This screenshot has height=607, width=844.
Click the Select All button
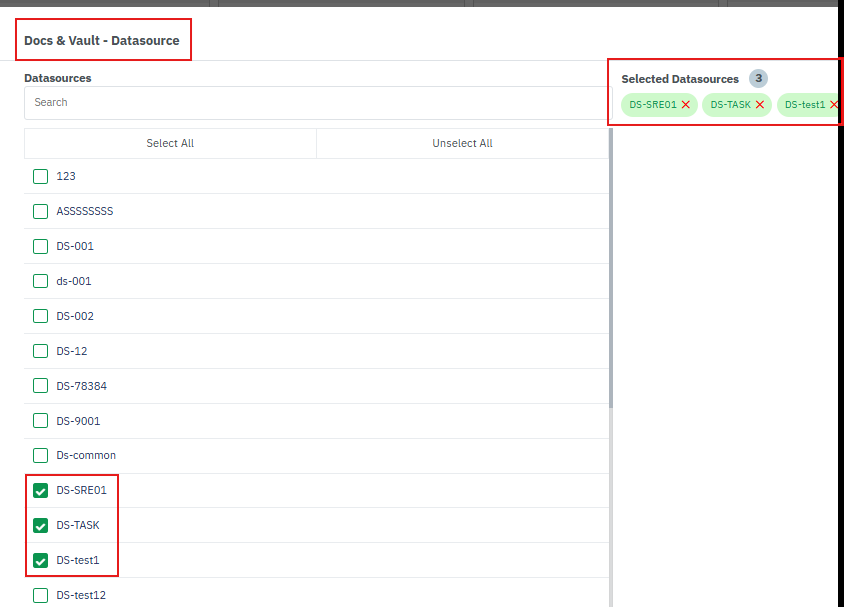coord(170,143)
